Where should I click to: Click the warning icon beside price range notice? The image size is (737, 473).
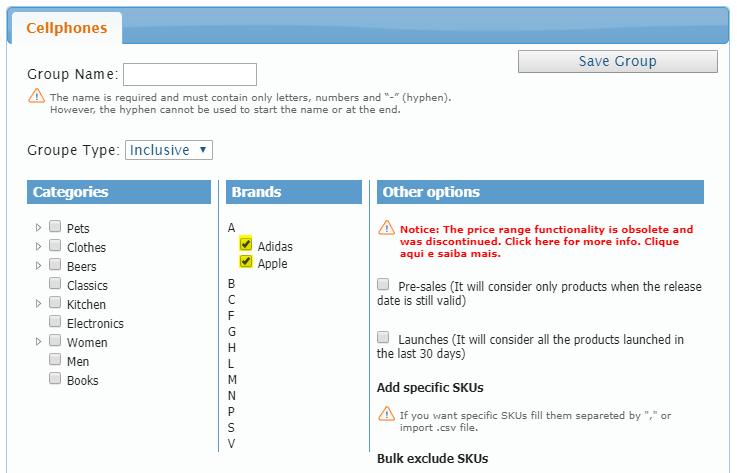click(x=386, y=228)
